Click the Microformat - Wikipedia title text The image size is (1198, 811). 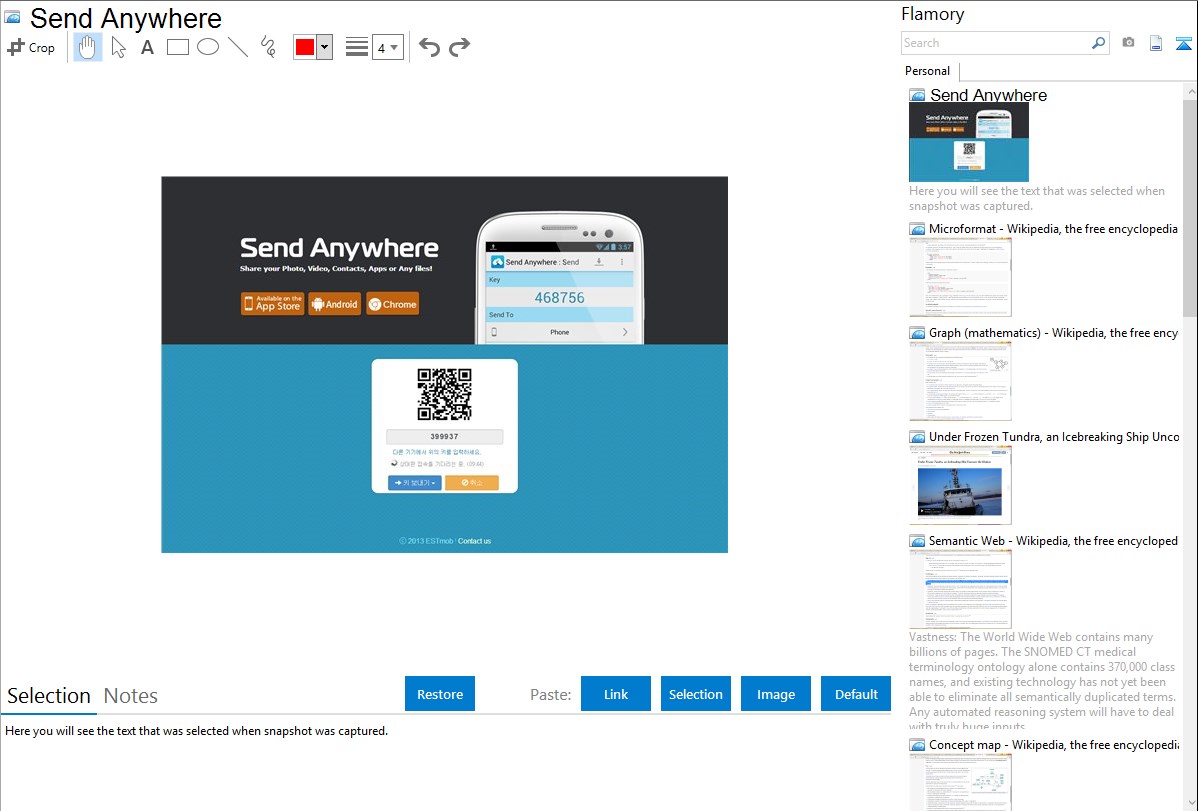(x=1053, y=229)
